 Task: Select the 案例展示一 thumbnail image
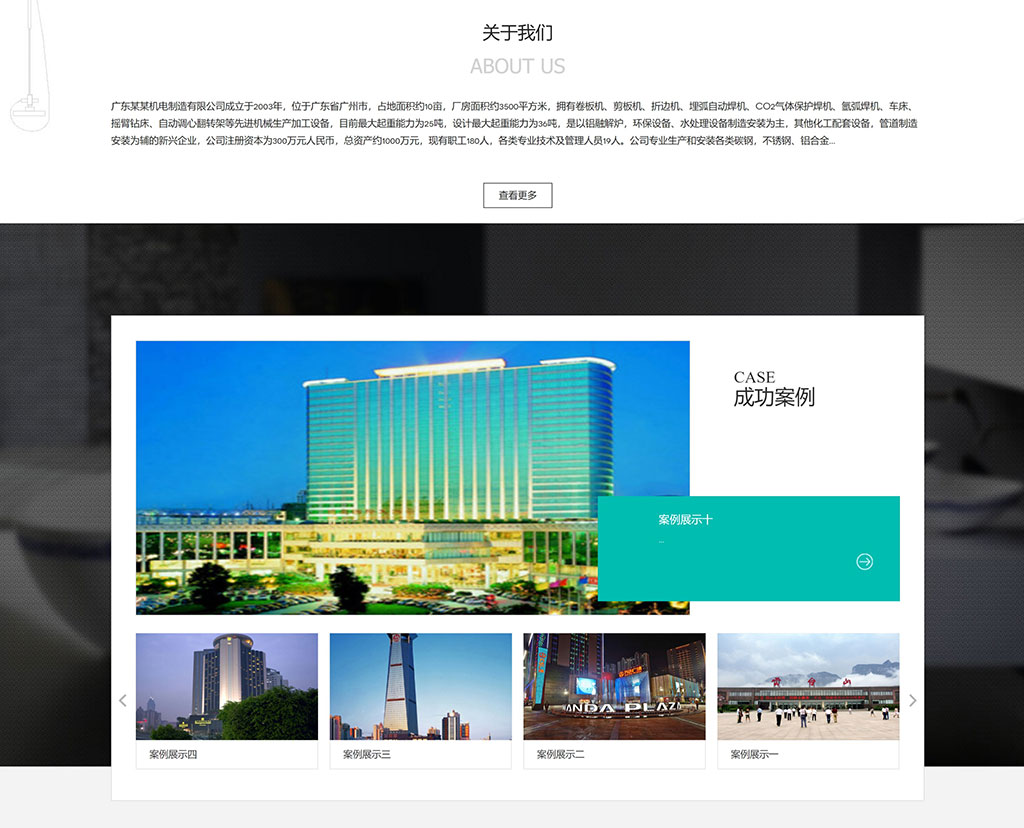pos(808,684)
